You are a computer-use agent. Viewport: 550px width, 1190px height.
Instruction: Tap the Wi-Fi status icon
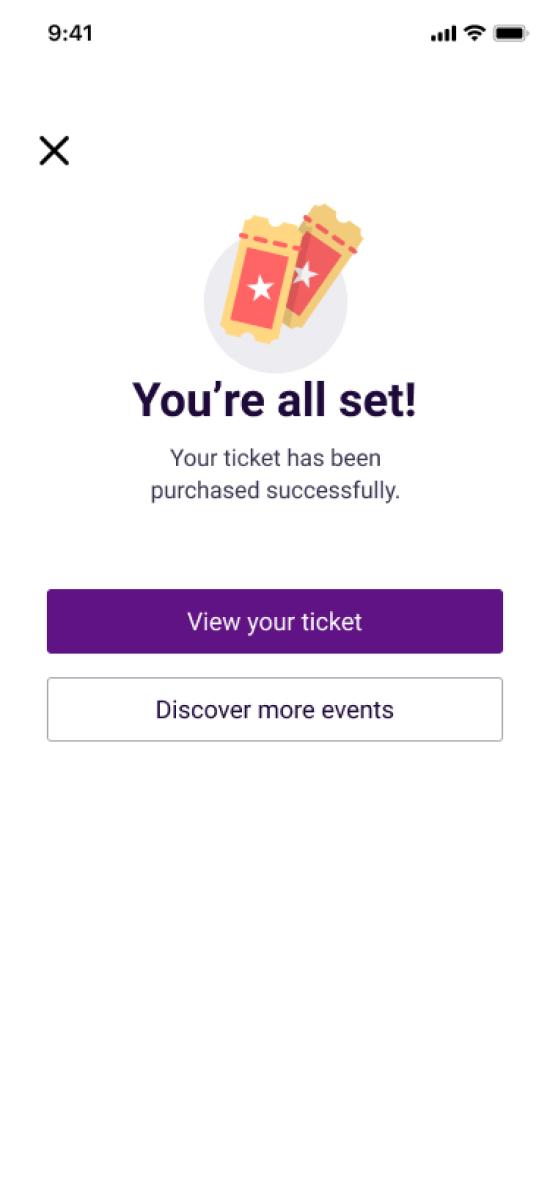(475, 33)
